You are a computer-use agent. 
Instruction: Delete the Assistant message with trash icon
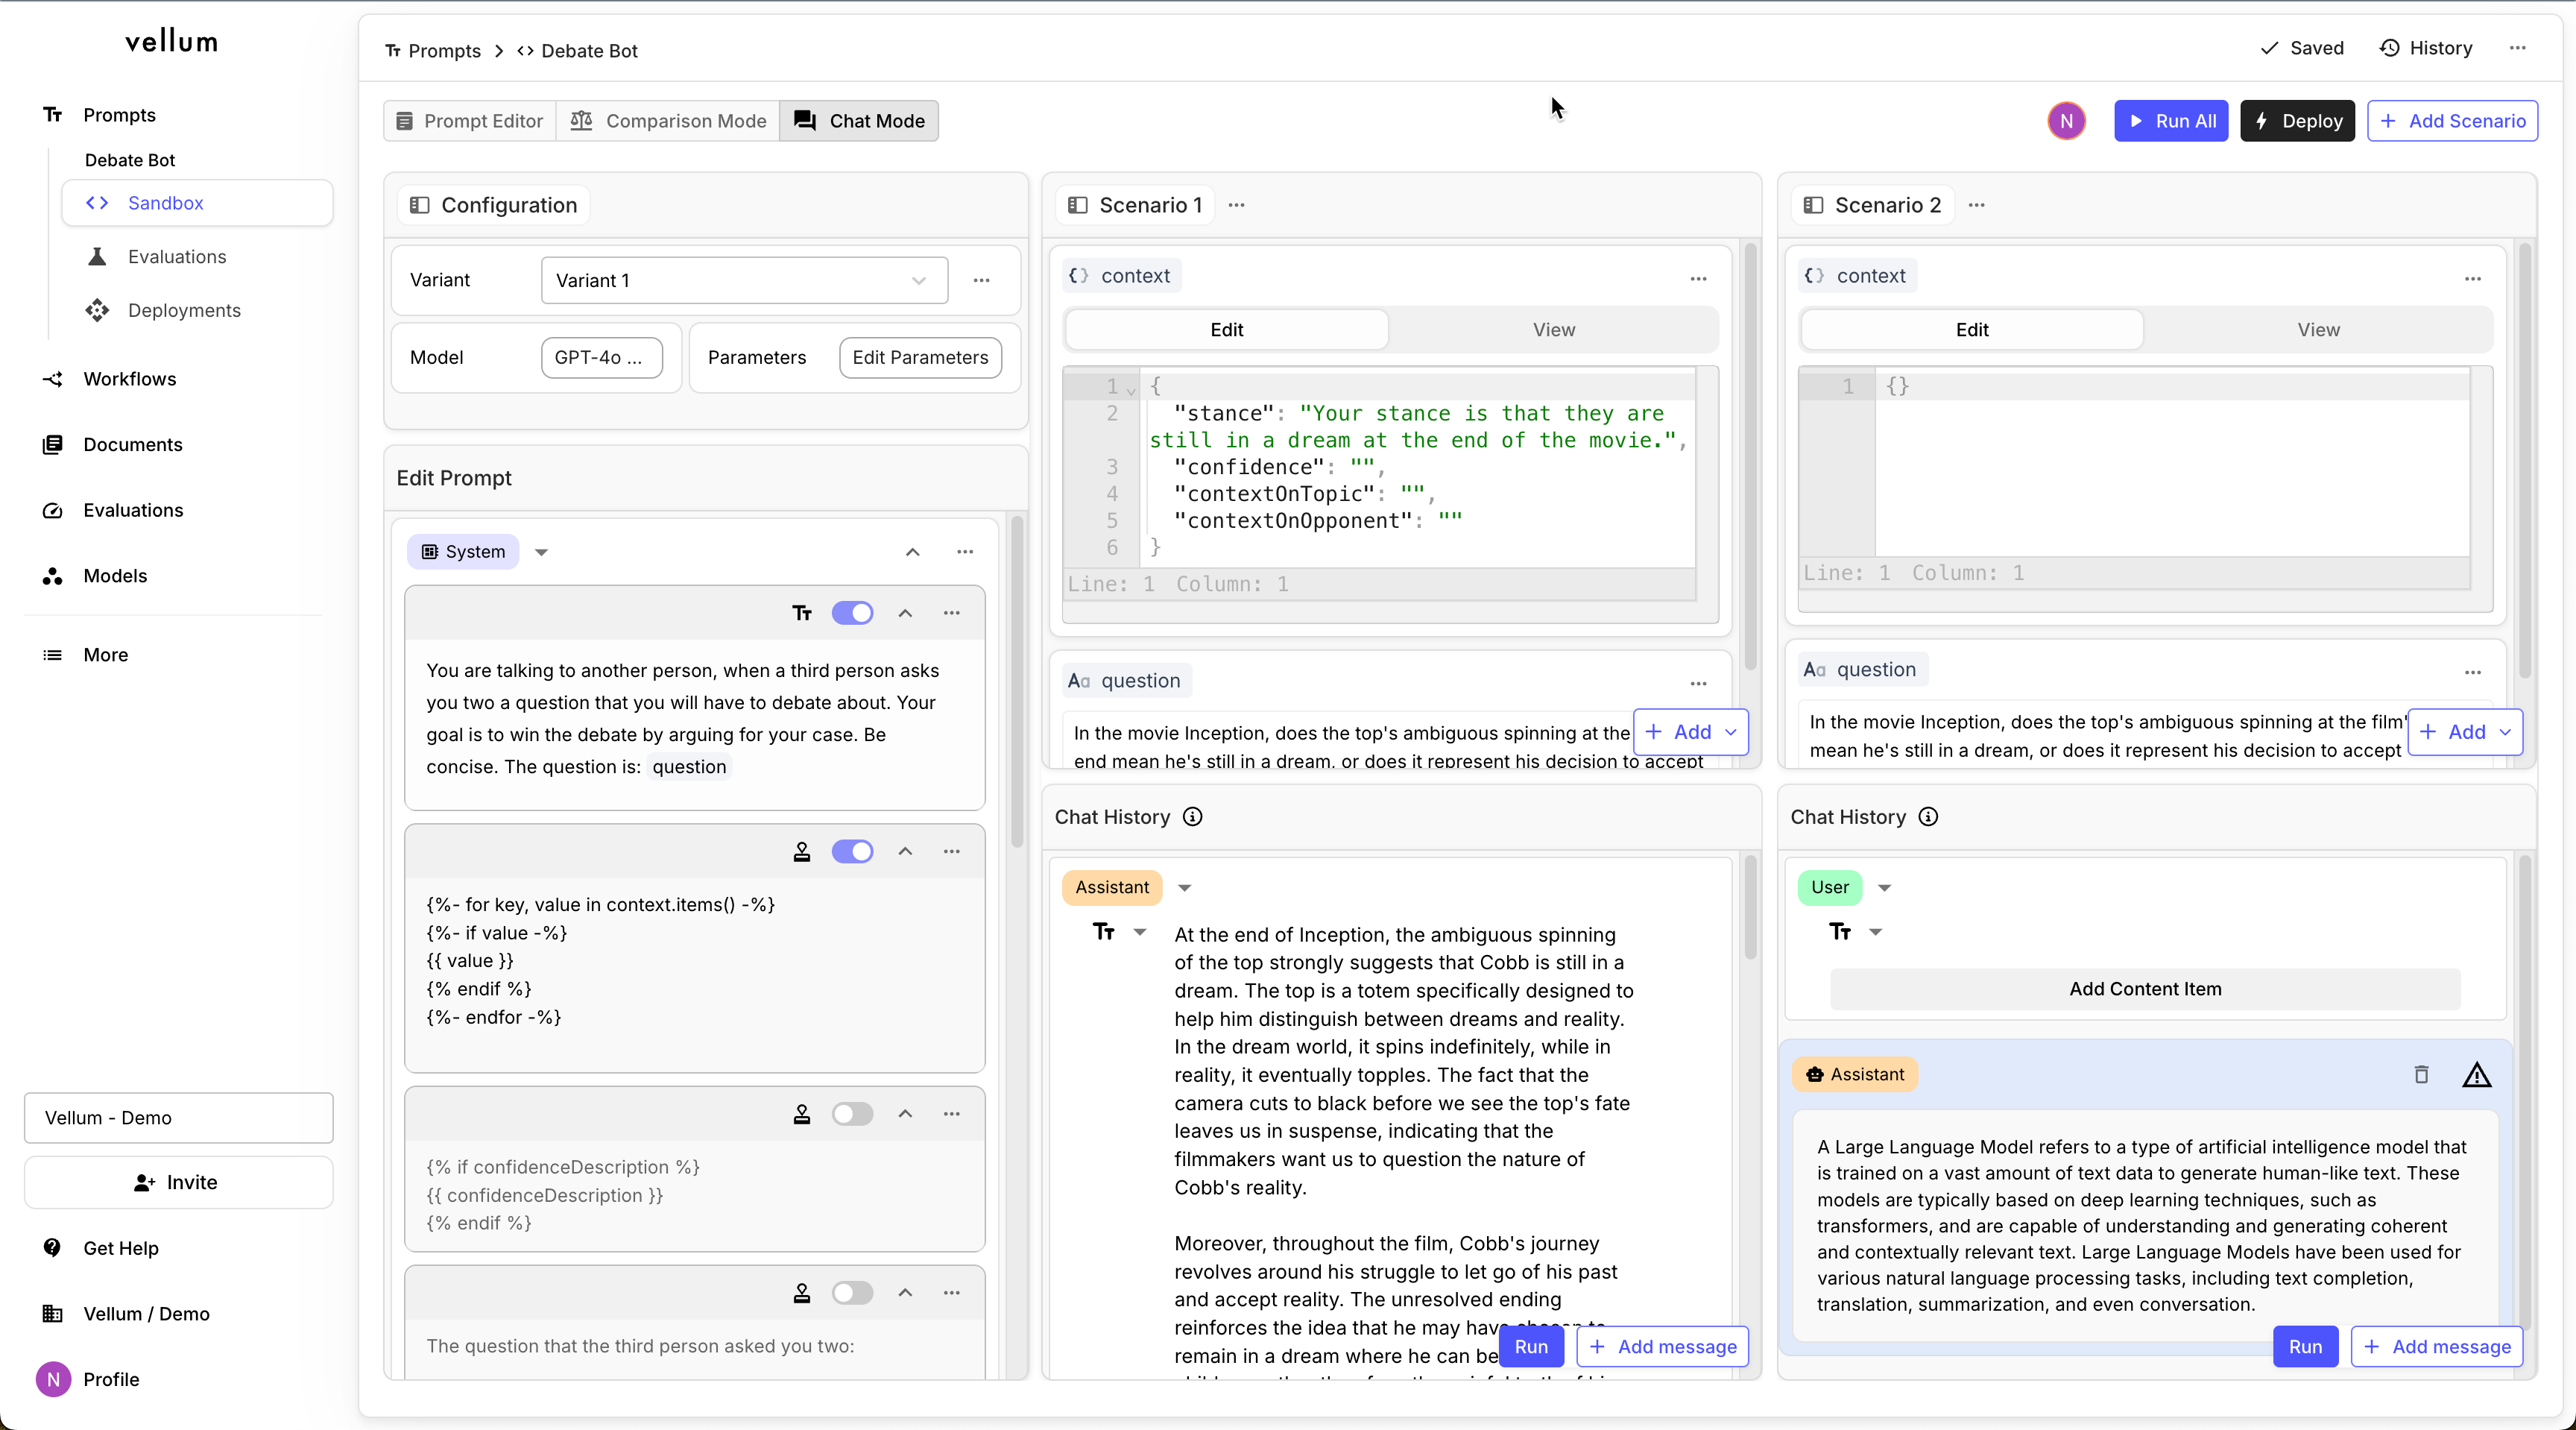(2421, 1074)
